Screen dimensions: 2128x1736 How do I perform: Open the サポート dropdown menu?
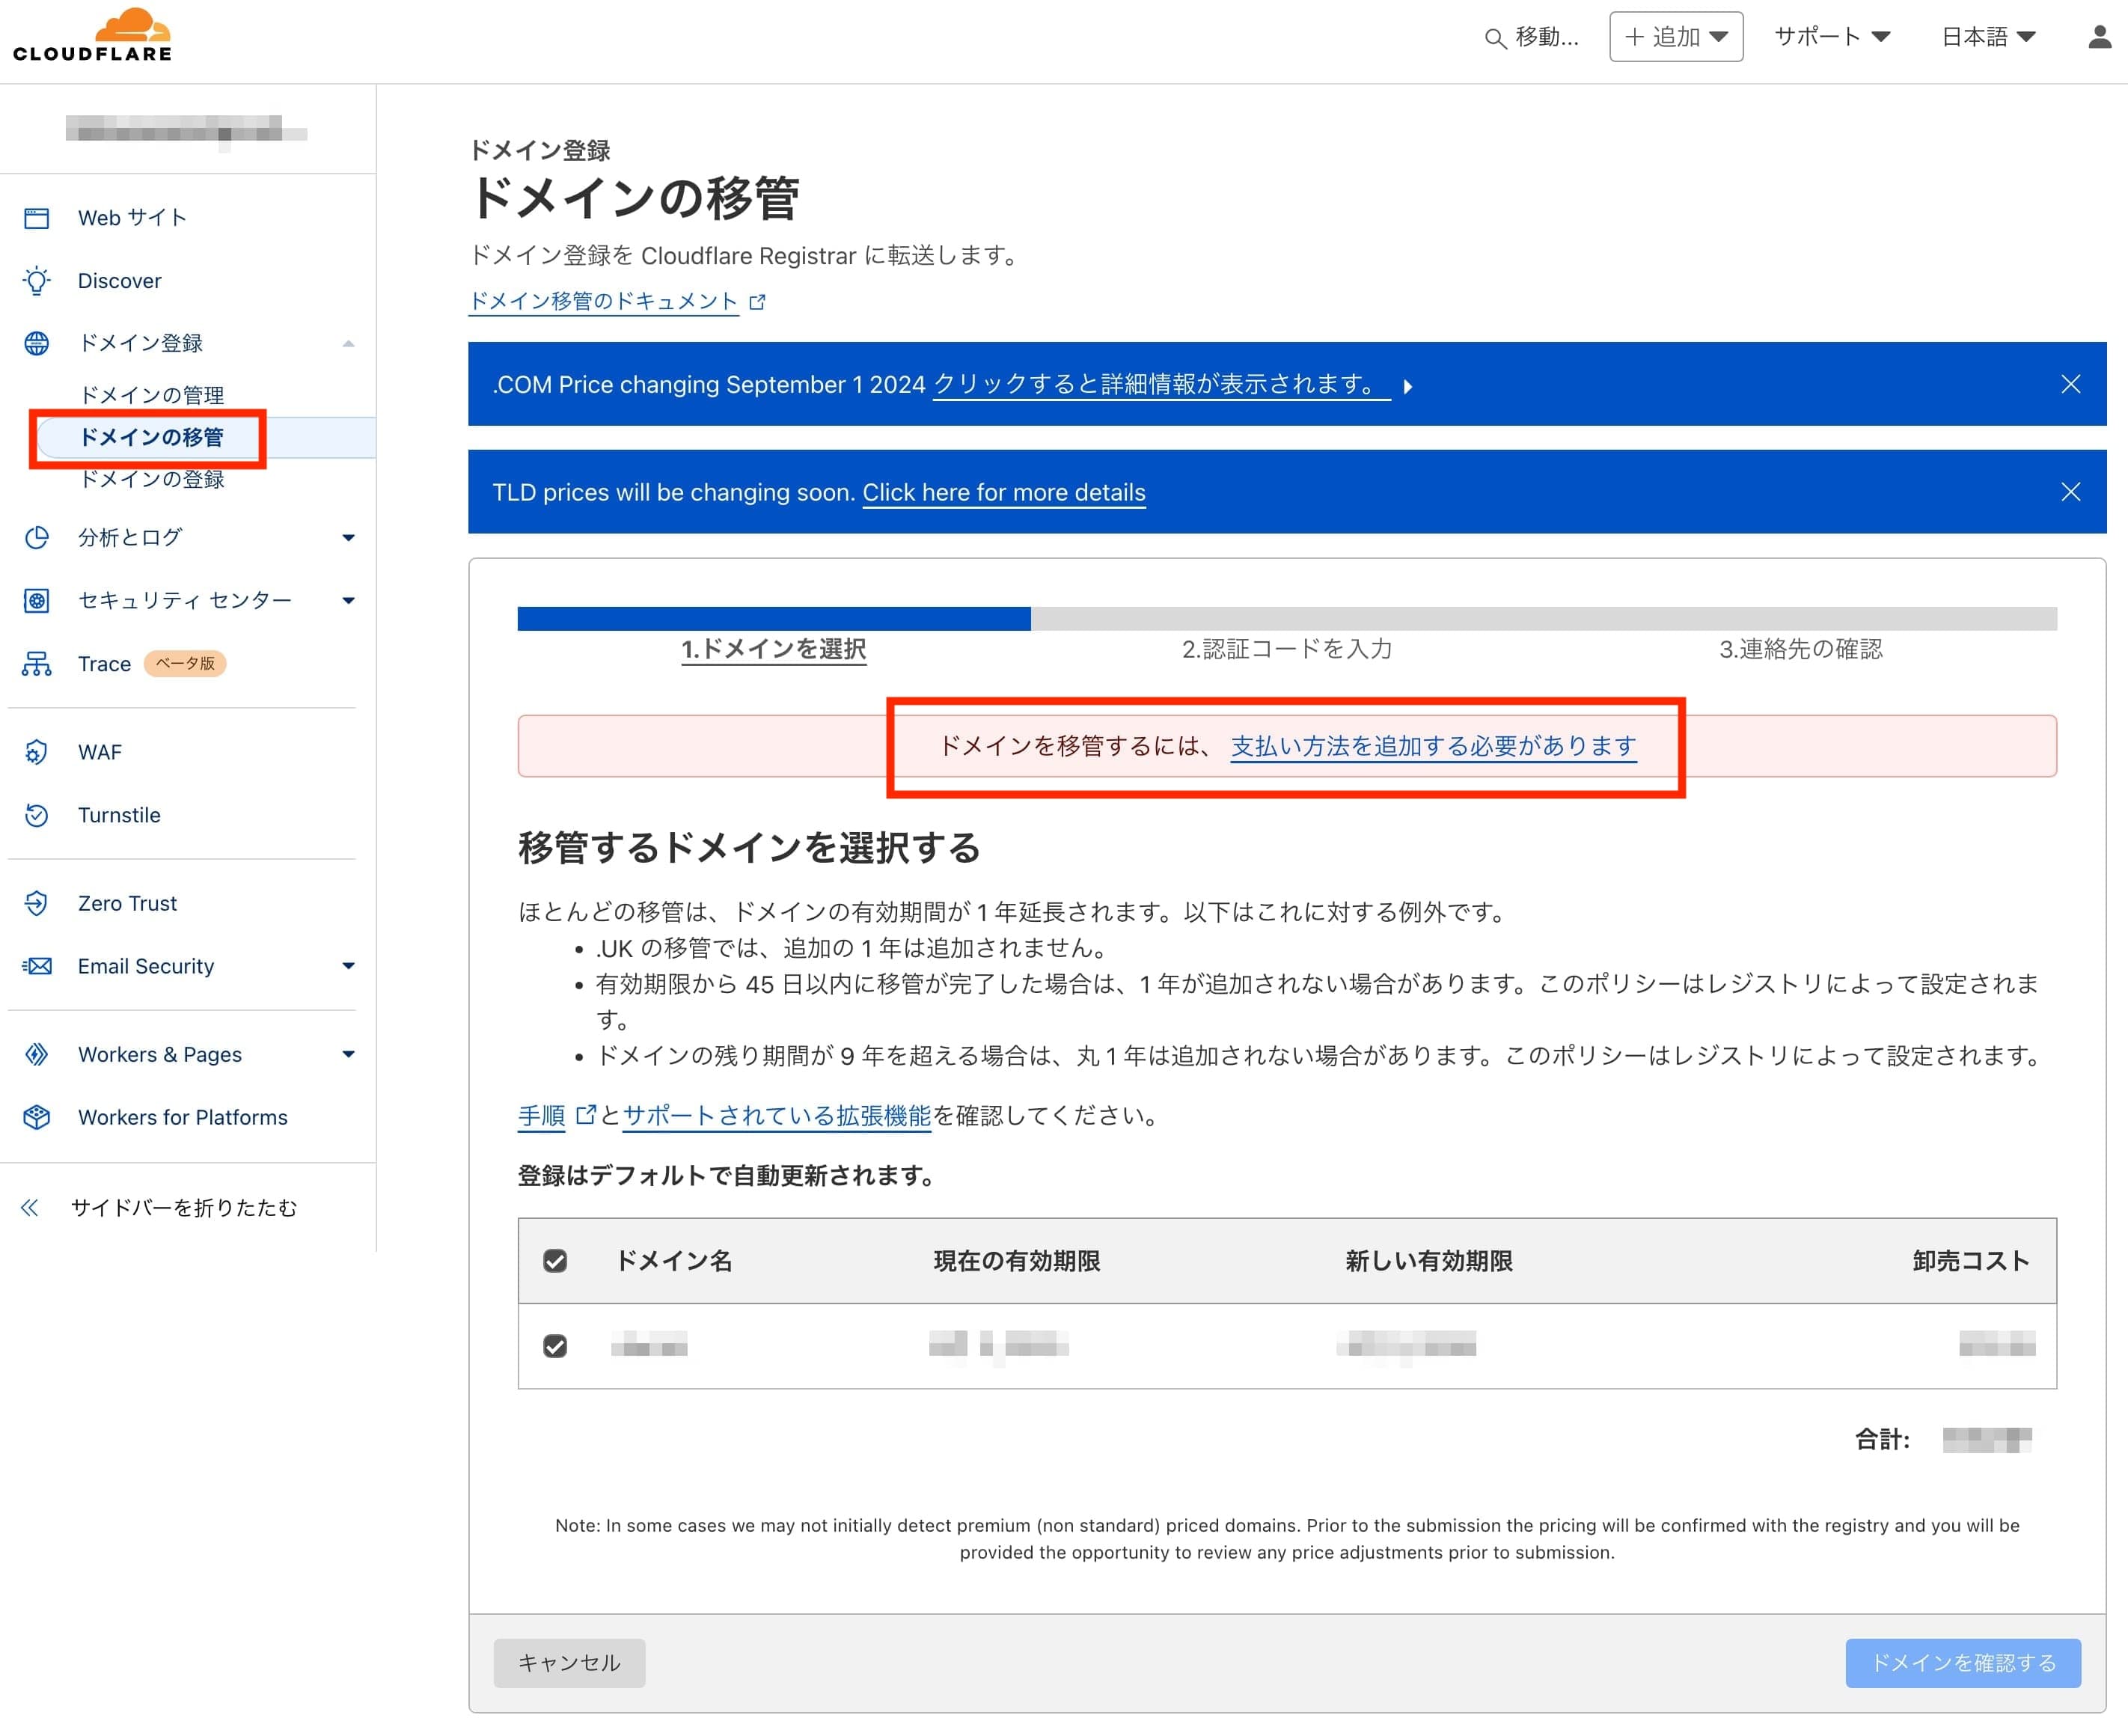point(1832,37)
